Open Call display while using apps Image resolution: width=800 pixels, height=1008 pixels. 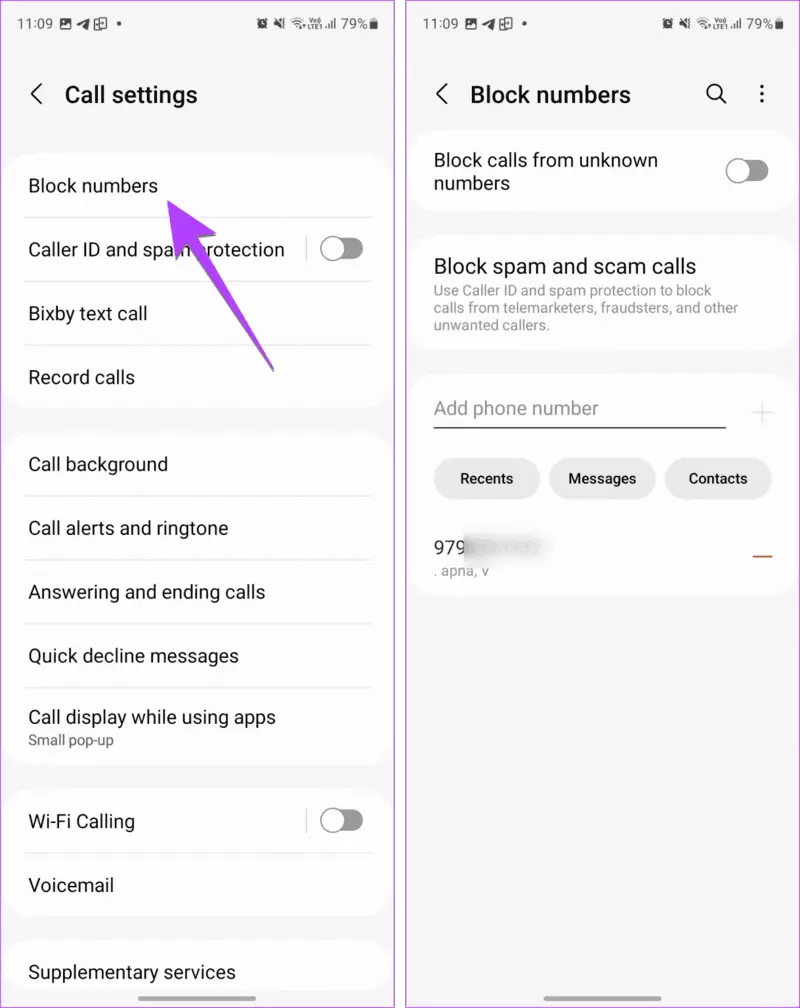pos(198,727)
